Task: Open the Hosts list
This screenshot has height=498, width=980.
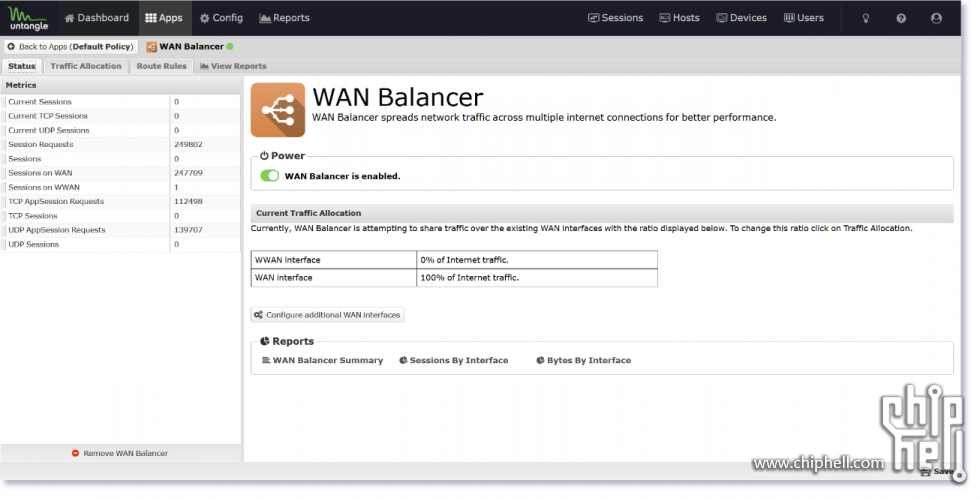Action: click(679, 18)
